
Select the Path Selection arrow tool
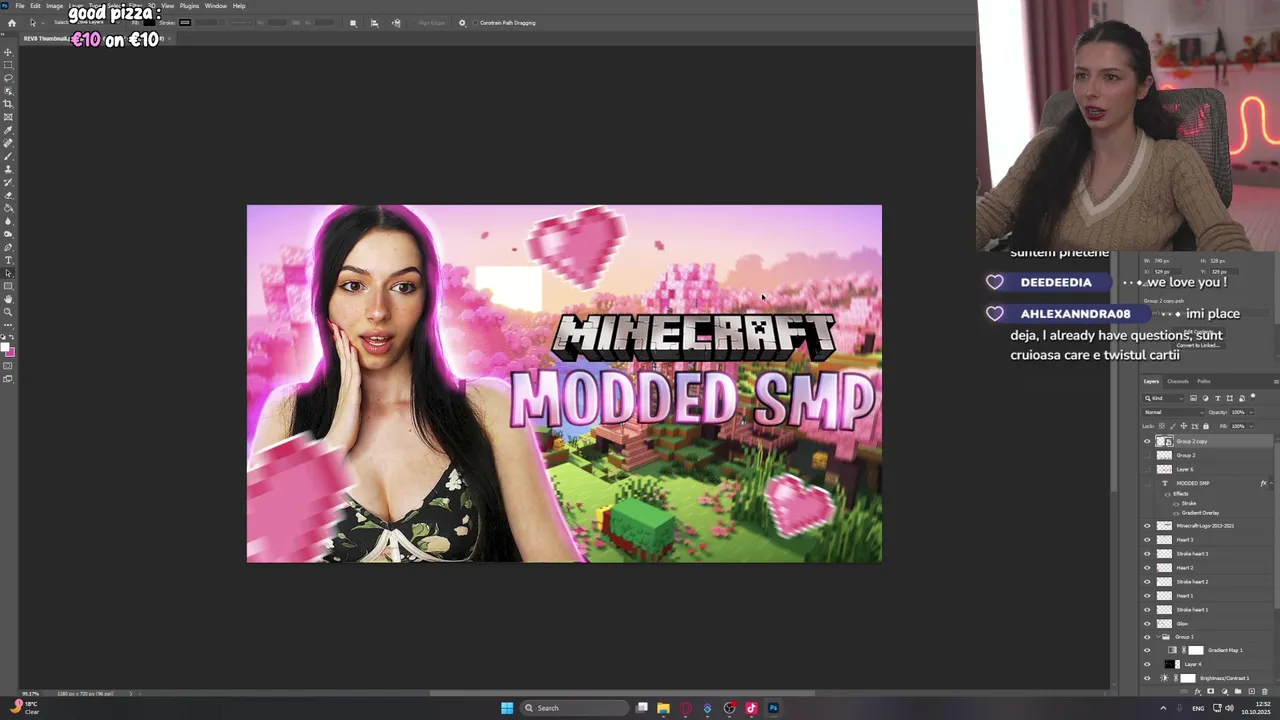click(x=8, y=273)
